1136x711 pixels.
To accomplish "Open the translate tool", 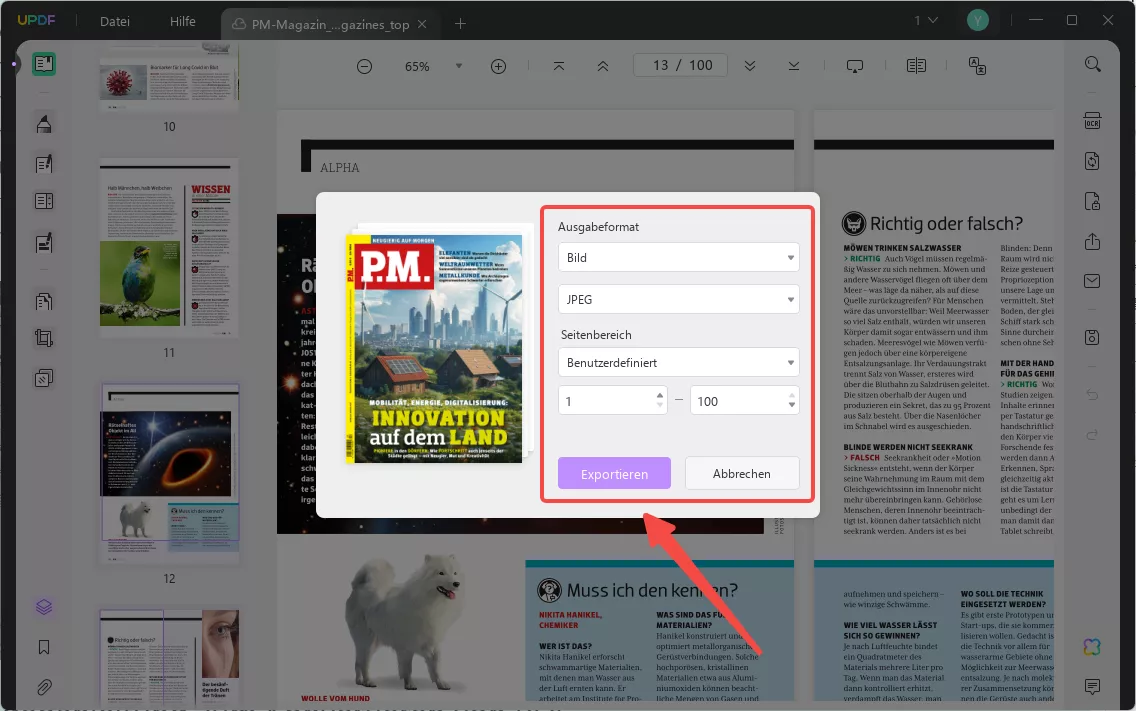I will tap(977, 65).
